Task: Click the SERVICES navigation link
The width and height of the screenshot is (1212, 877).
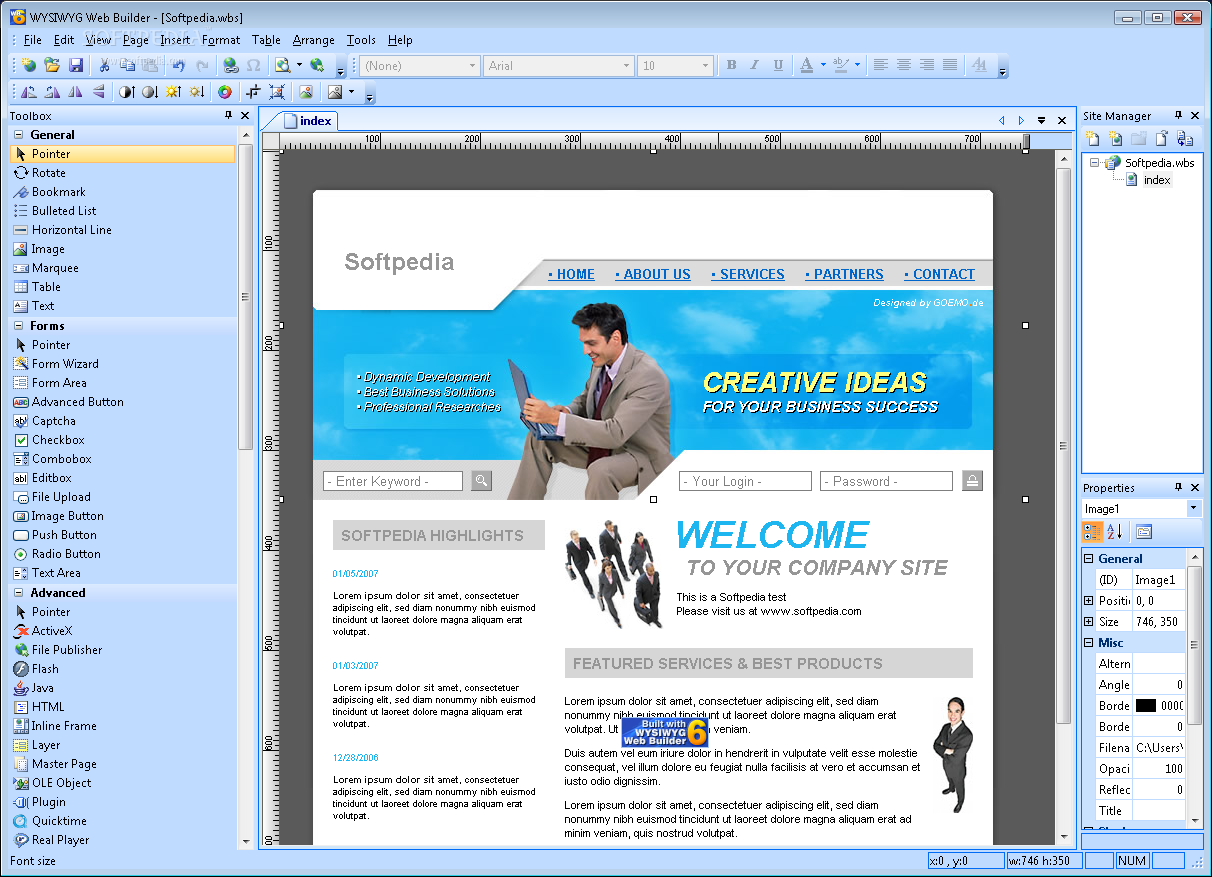Action: 748,274
